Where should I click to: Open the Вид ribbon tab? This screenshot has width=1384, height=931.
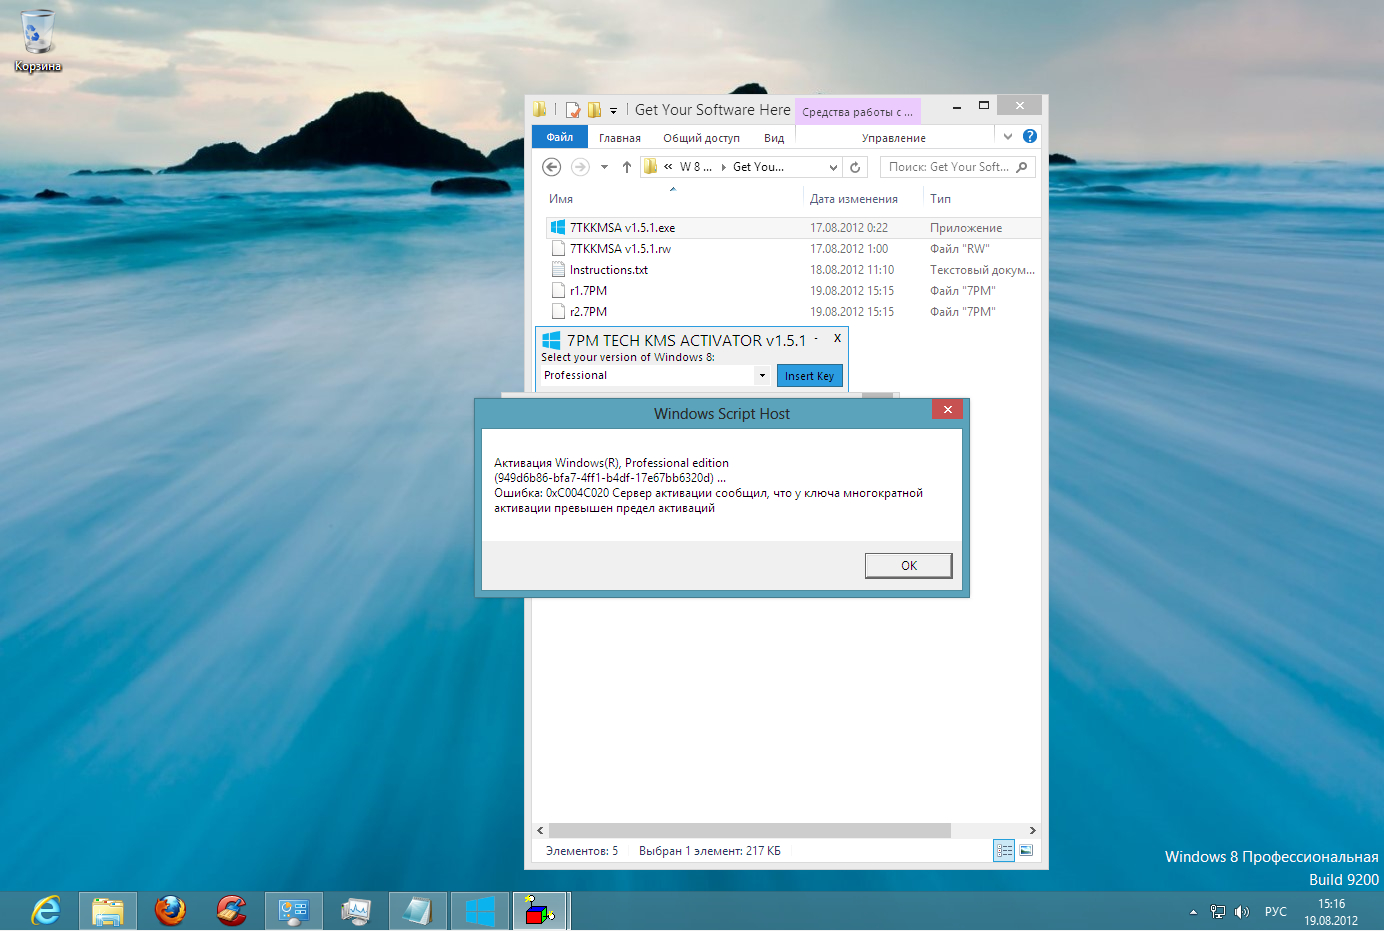[774, 138]
